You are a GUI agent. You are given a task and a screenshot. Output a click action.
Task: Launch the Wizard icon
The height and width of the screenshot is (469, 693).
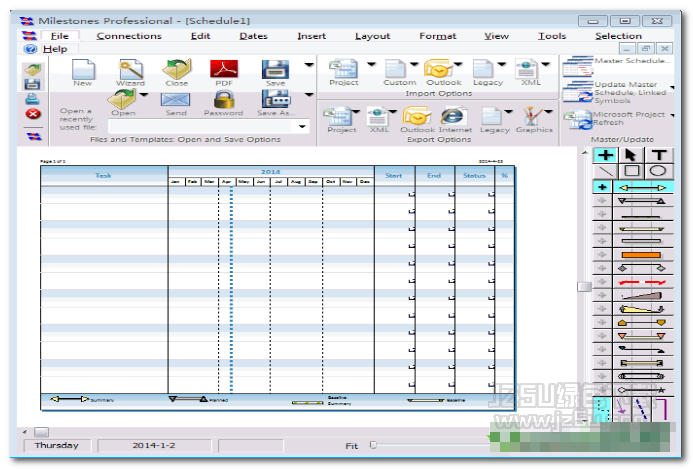point(131,69)
